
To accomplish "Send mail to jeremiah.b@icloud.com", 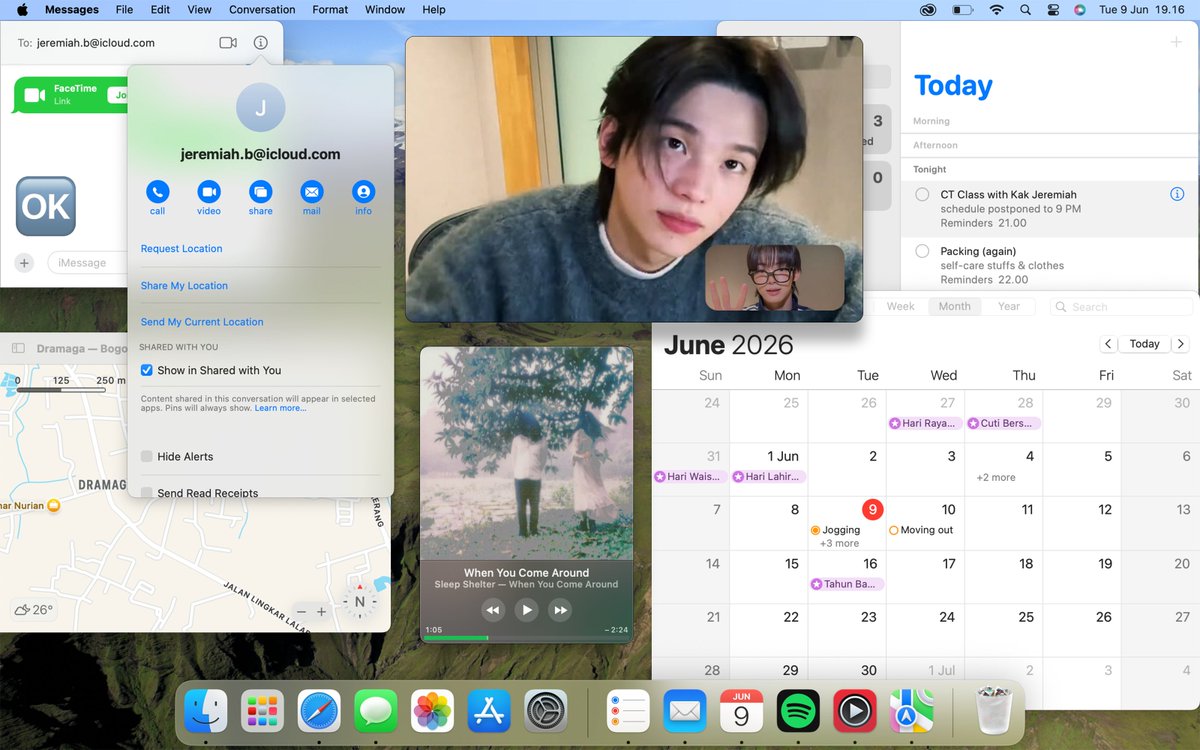I will (312, 191).
